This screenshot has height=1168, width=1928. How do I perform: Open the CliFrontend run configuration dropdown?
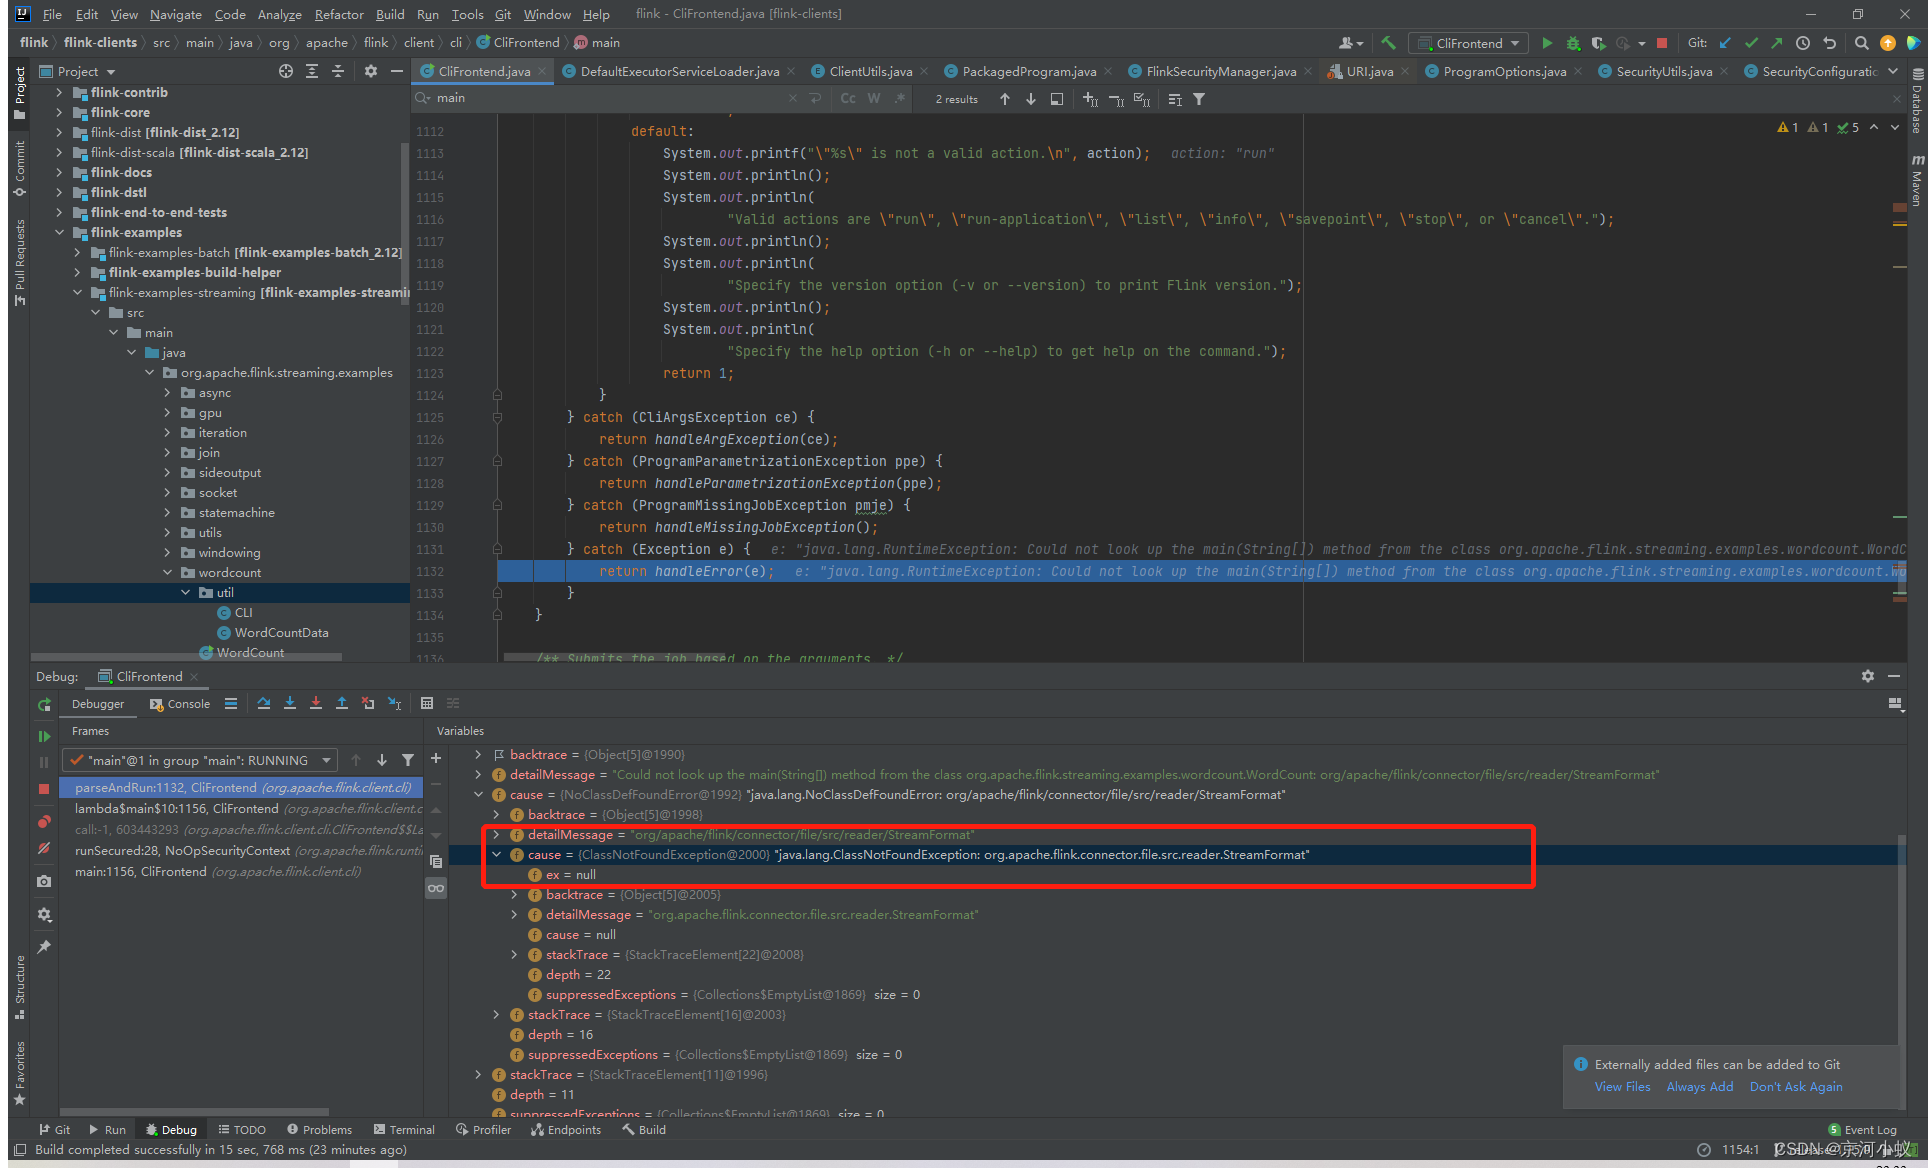[1469, 43]
